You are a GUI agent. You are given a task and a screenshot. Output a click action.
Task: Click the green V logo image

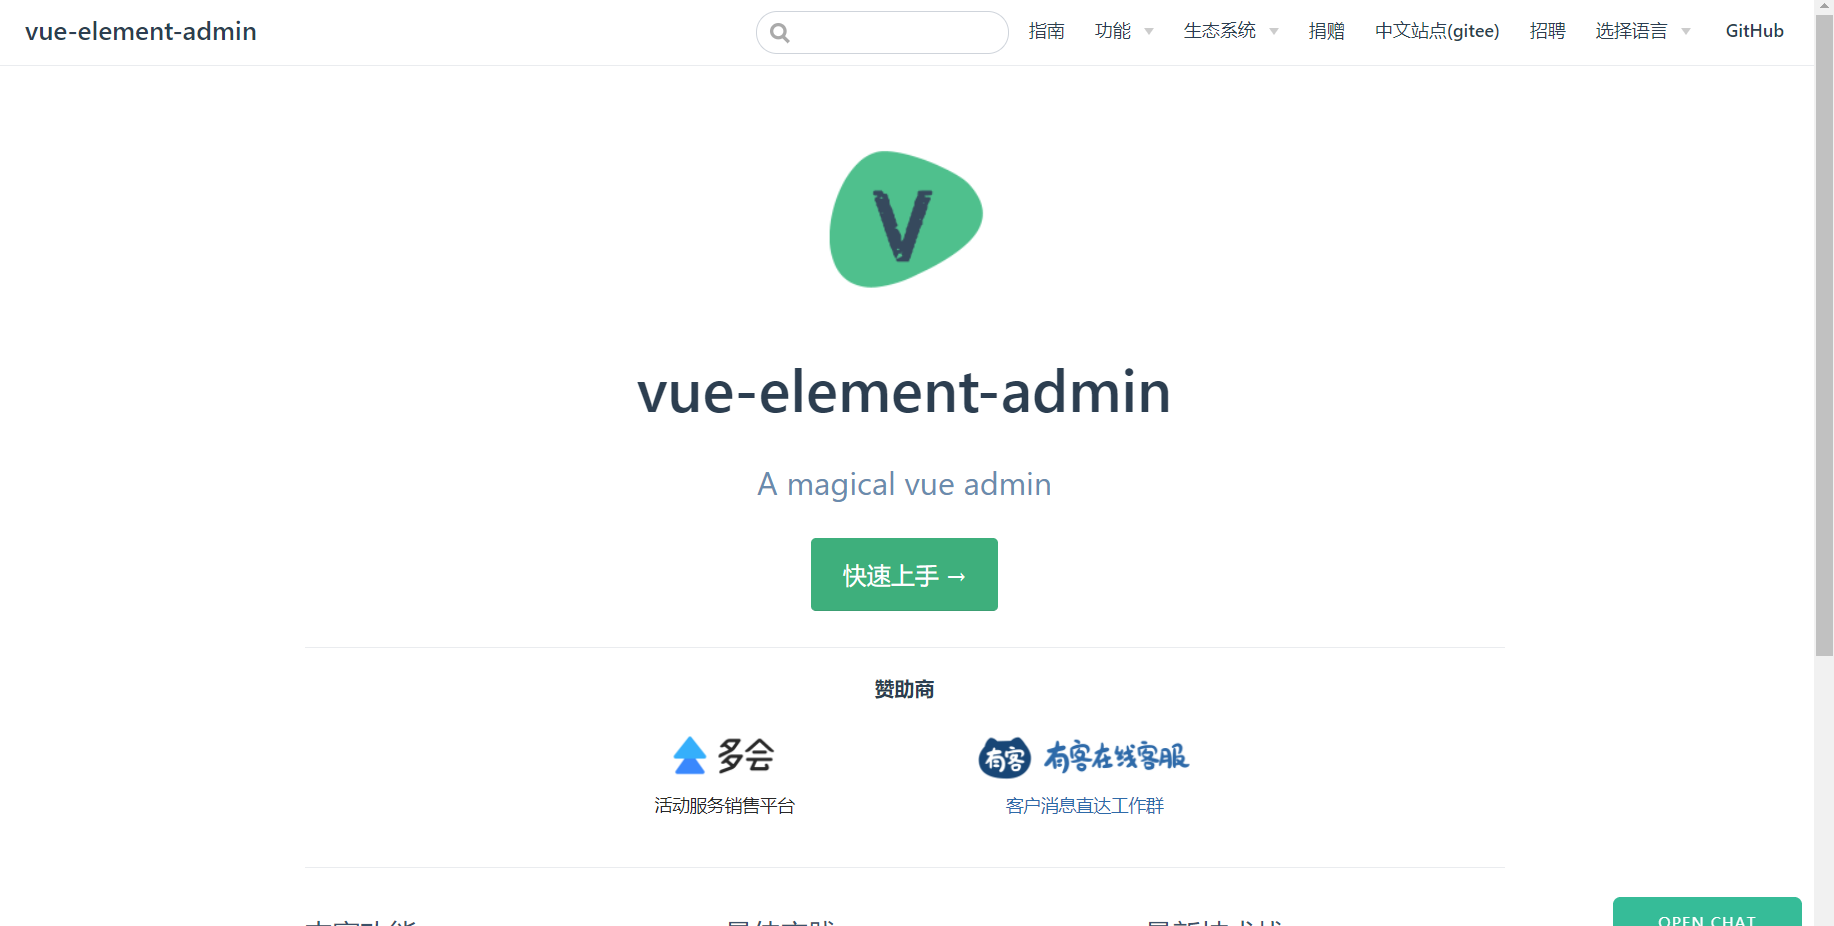905,219
